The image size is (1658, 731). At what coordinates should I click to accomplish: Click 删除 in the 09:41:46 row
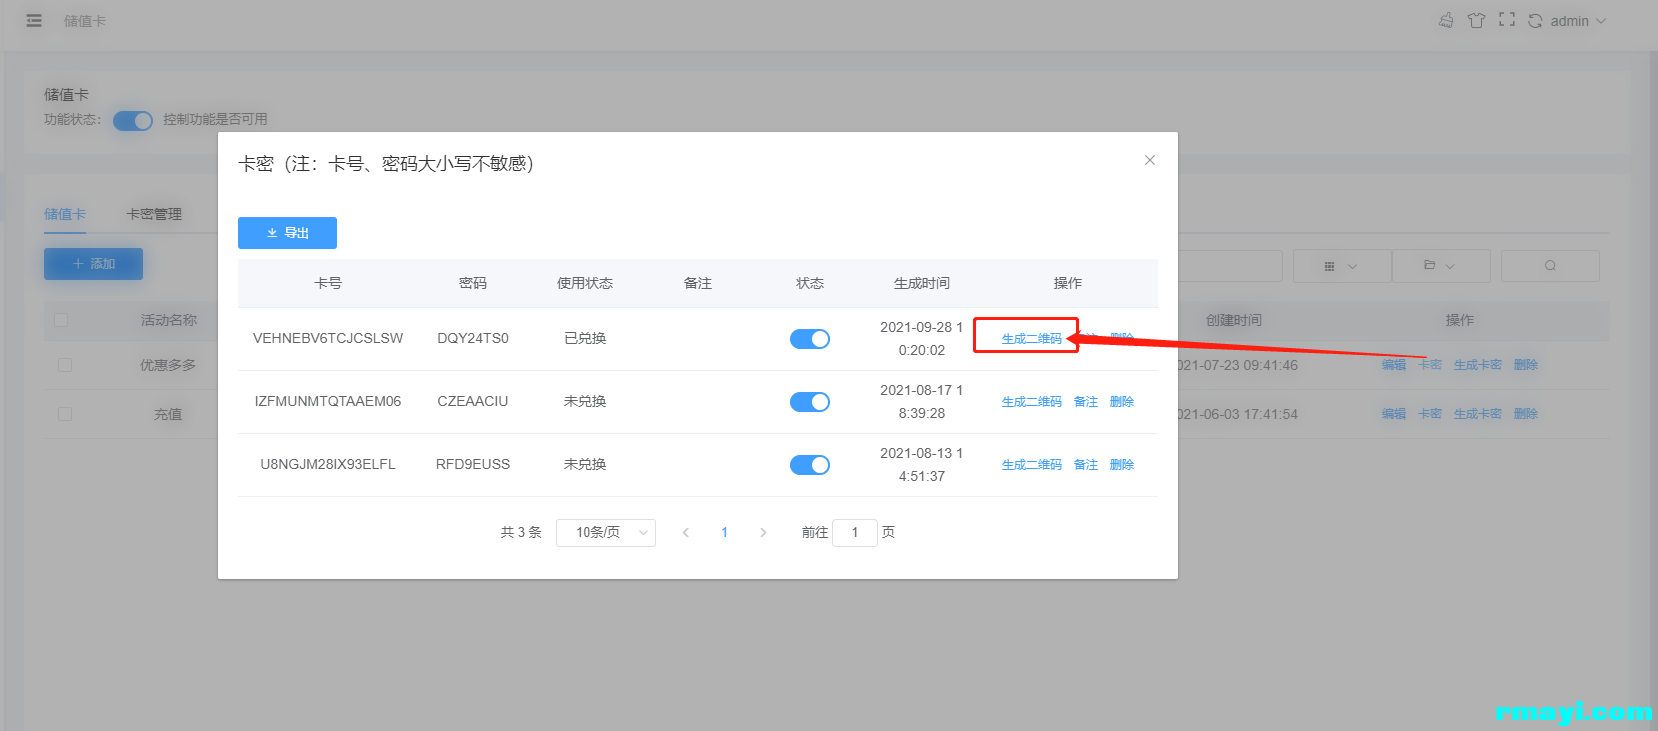(1526, 365)
